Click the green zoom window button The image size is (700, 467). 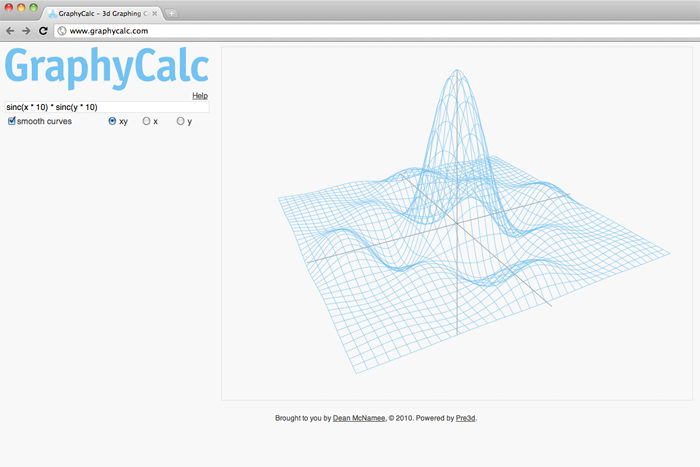33,7
